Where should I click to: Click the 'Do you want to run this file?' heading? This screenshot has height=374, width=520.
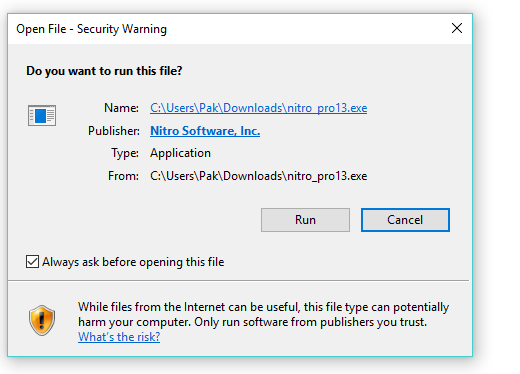pos(104,71)
